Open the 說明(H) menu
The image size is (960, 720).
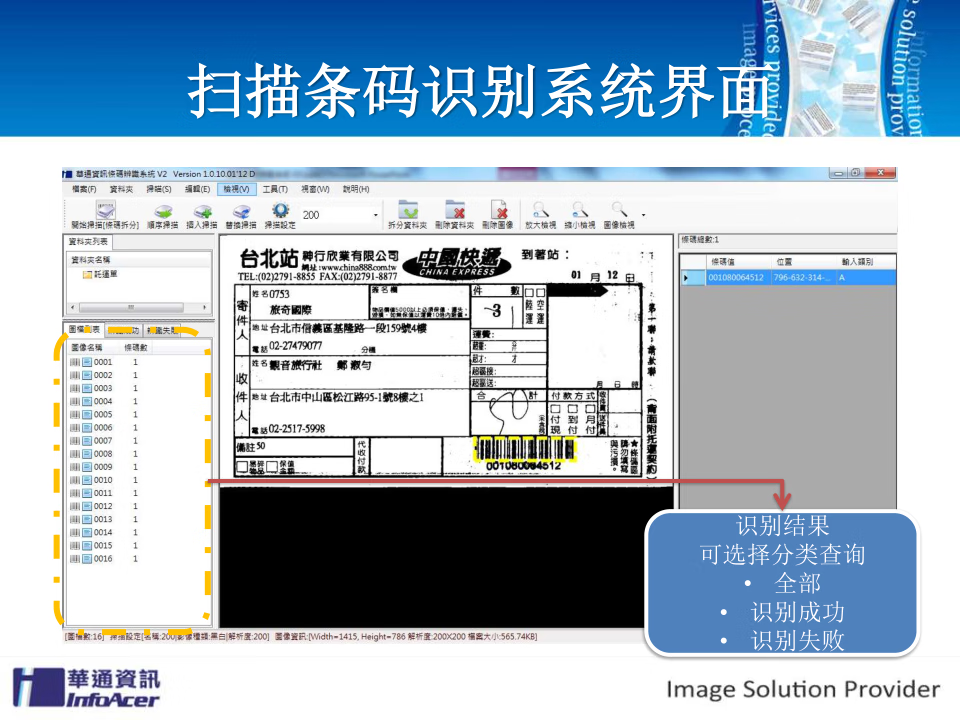click(356, 189)
